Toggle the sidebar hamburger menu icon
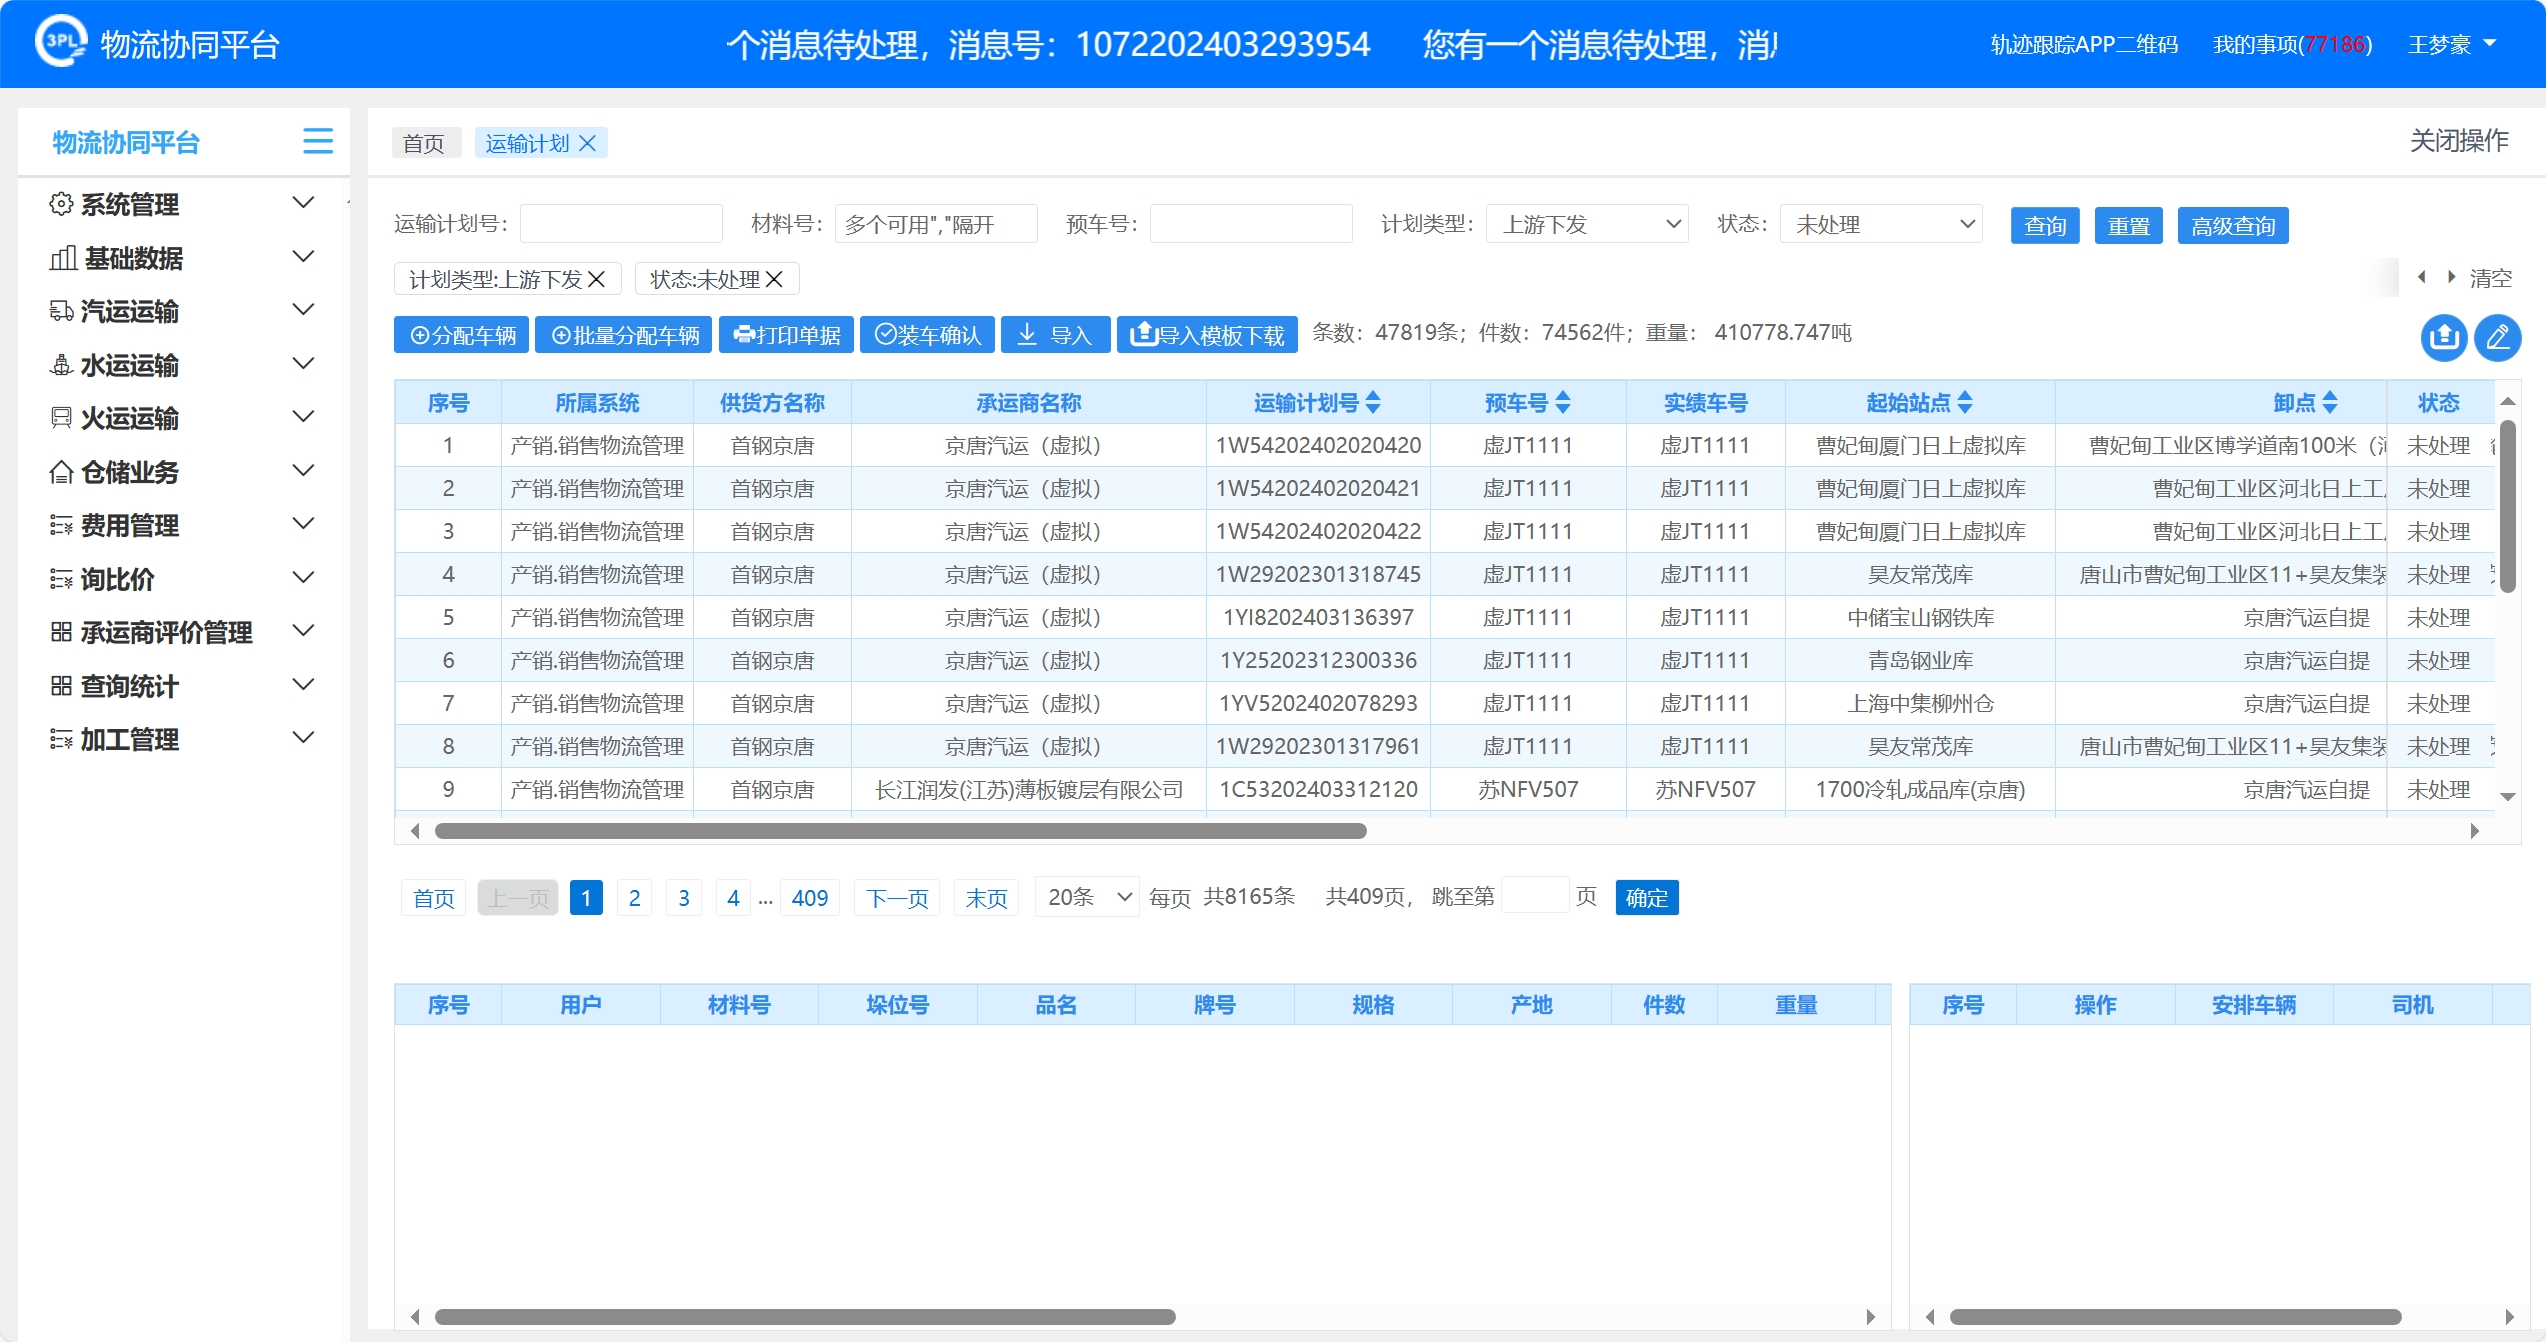2546x1342 pixels. pos(318,141)
